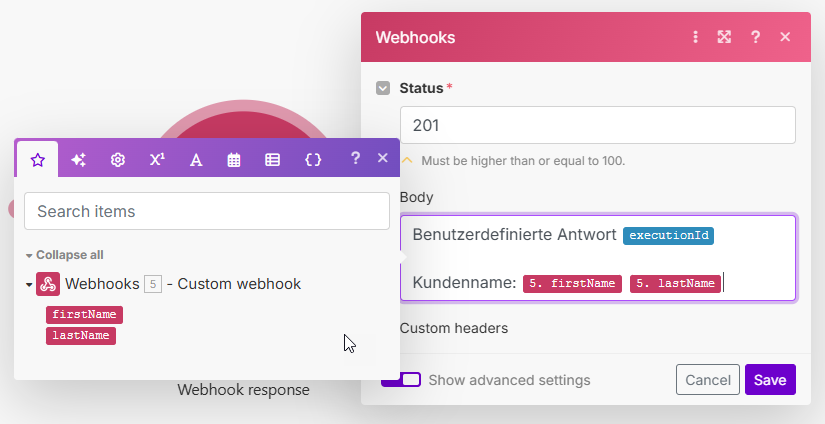Viewport: 825px width, 424px height.
Task: Open the AI sparkle functions tab
Action: click(x=78, y=159)
